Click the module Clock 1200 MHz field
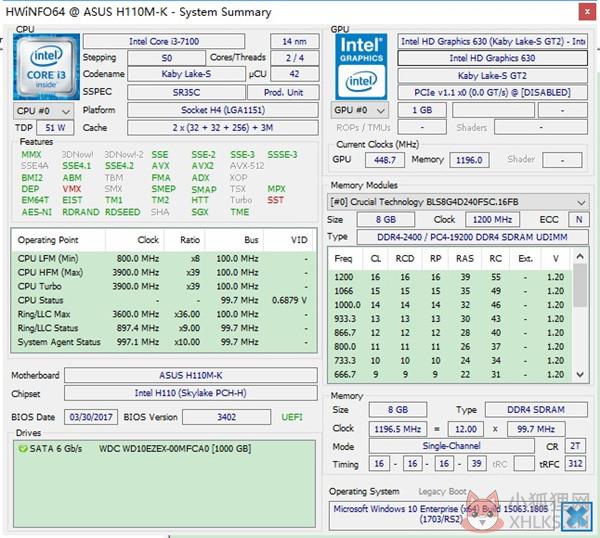600x538 pixels. pos(492,220)
